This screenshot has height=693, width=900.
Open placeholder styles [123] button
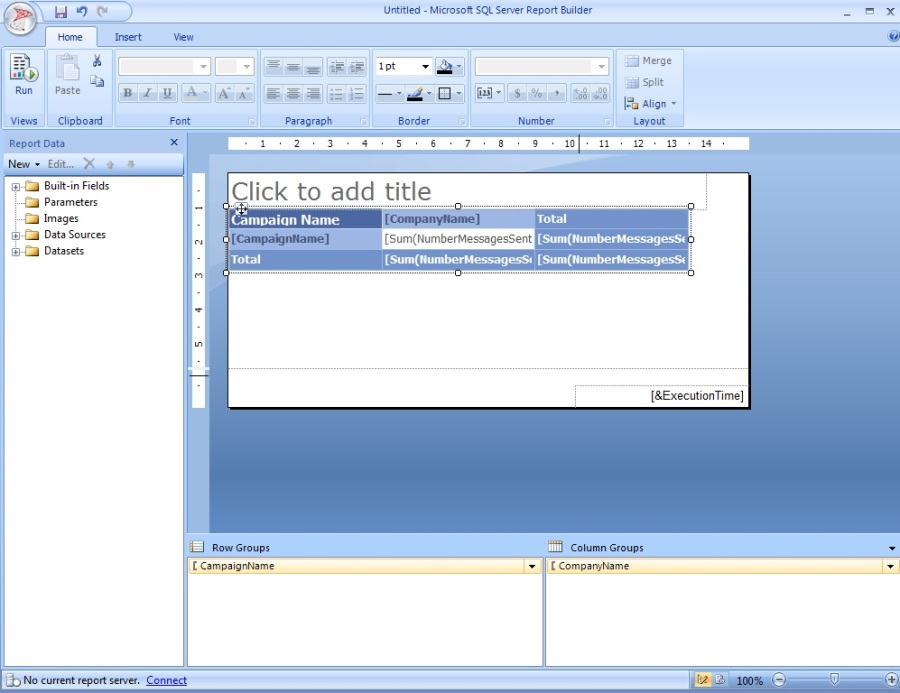tap(490, 93)
